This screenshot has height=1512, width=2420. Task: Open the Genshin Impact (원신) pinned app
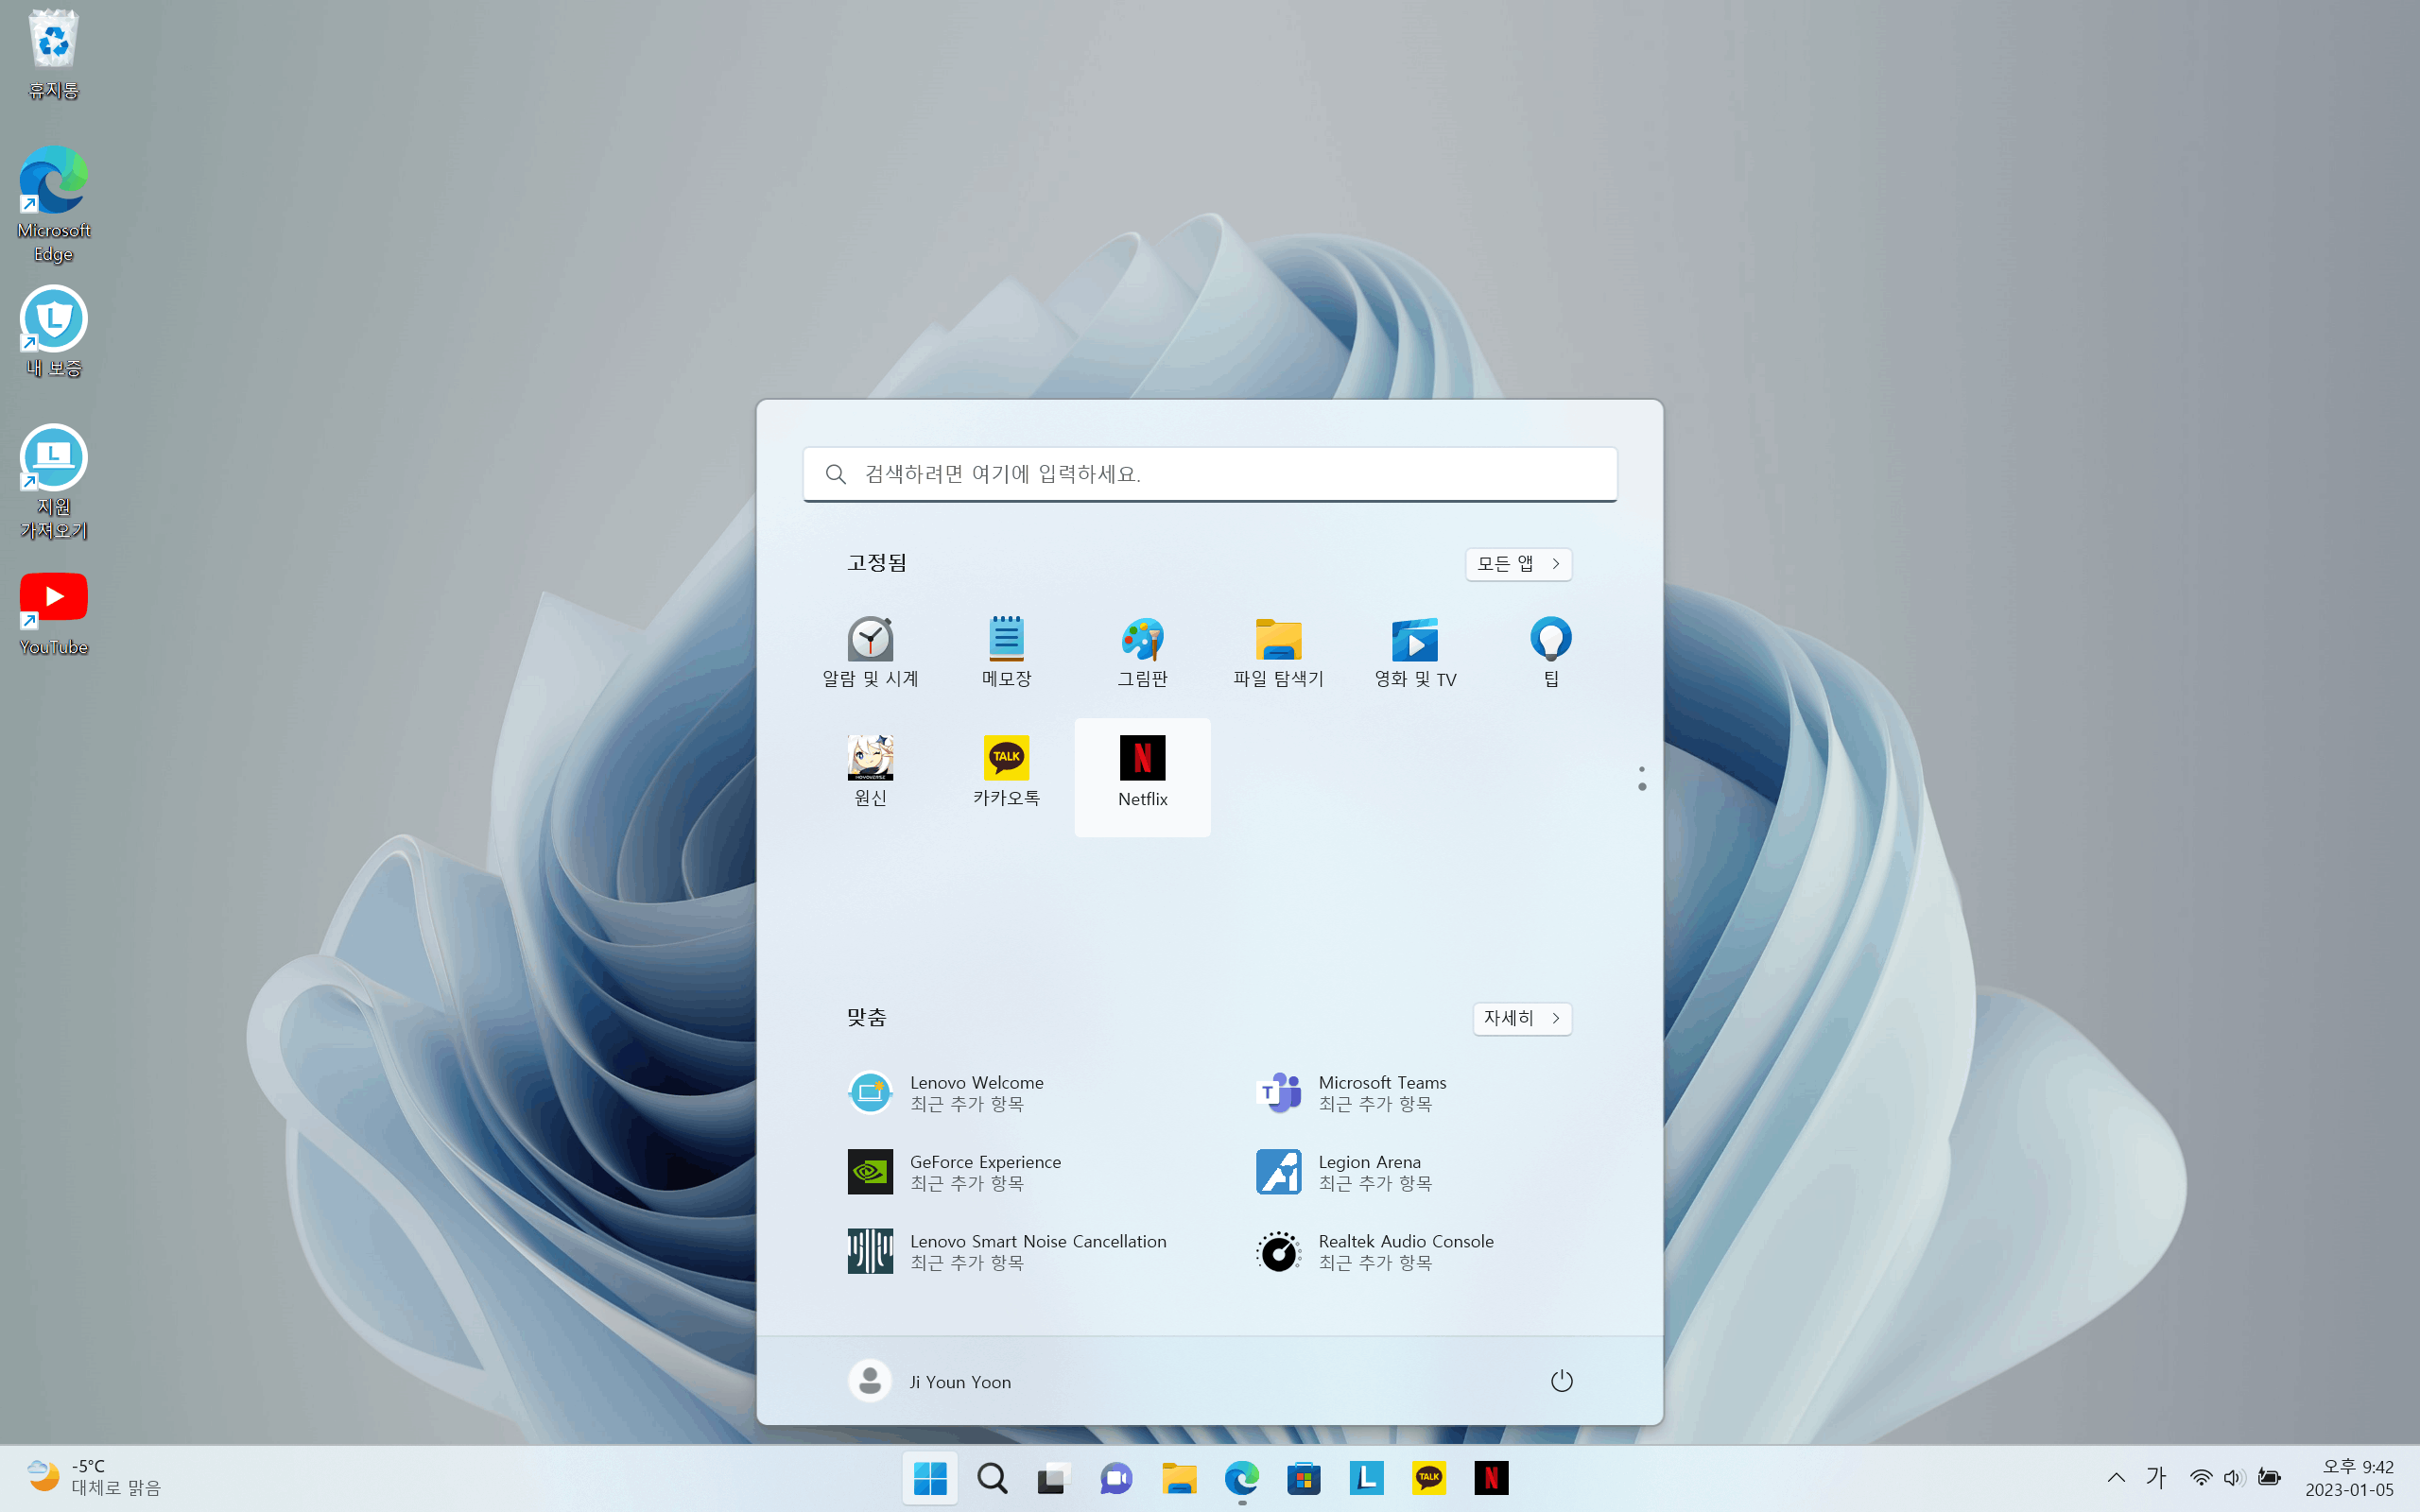coord(870,772)
